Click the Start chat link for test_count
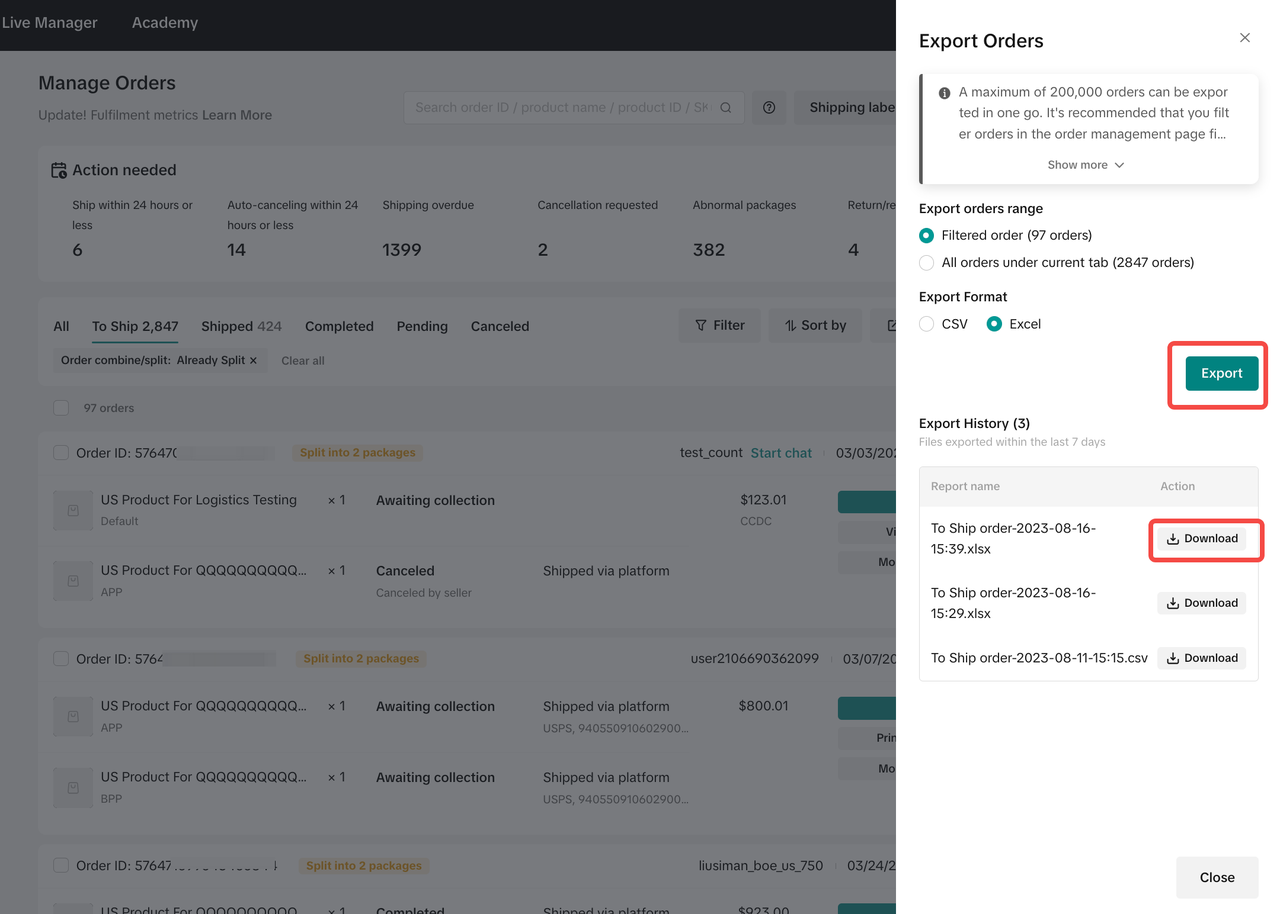 click(x=781, y=453)
